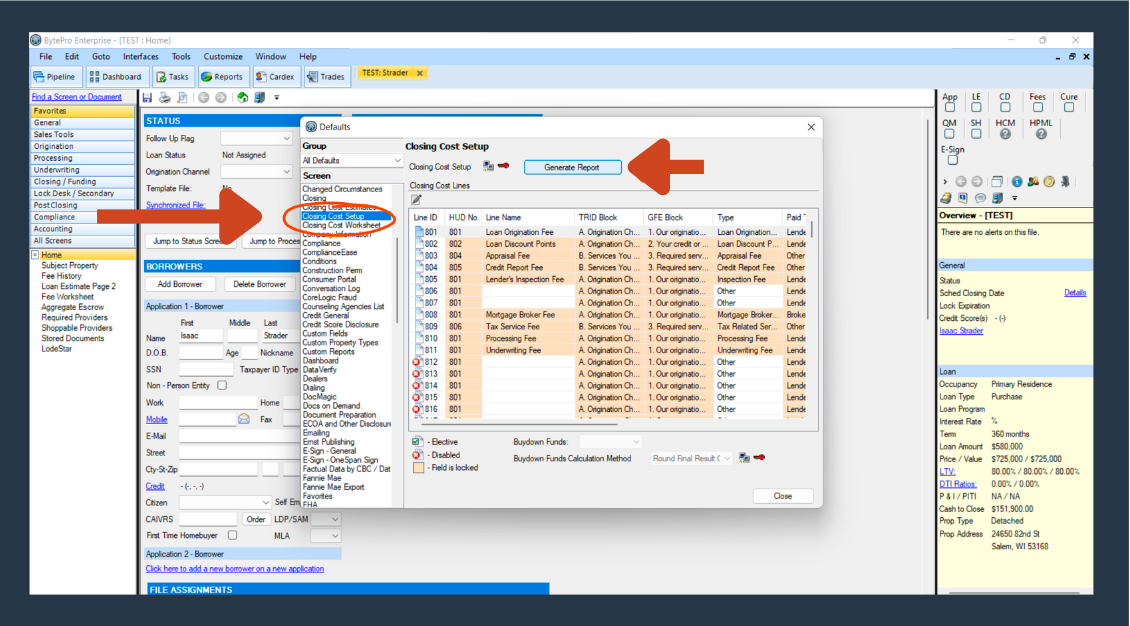Viewport: 1130px width, 626px height.
Task: Click the green home icon in the toolbar
Action: point(242,97)
